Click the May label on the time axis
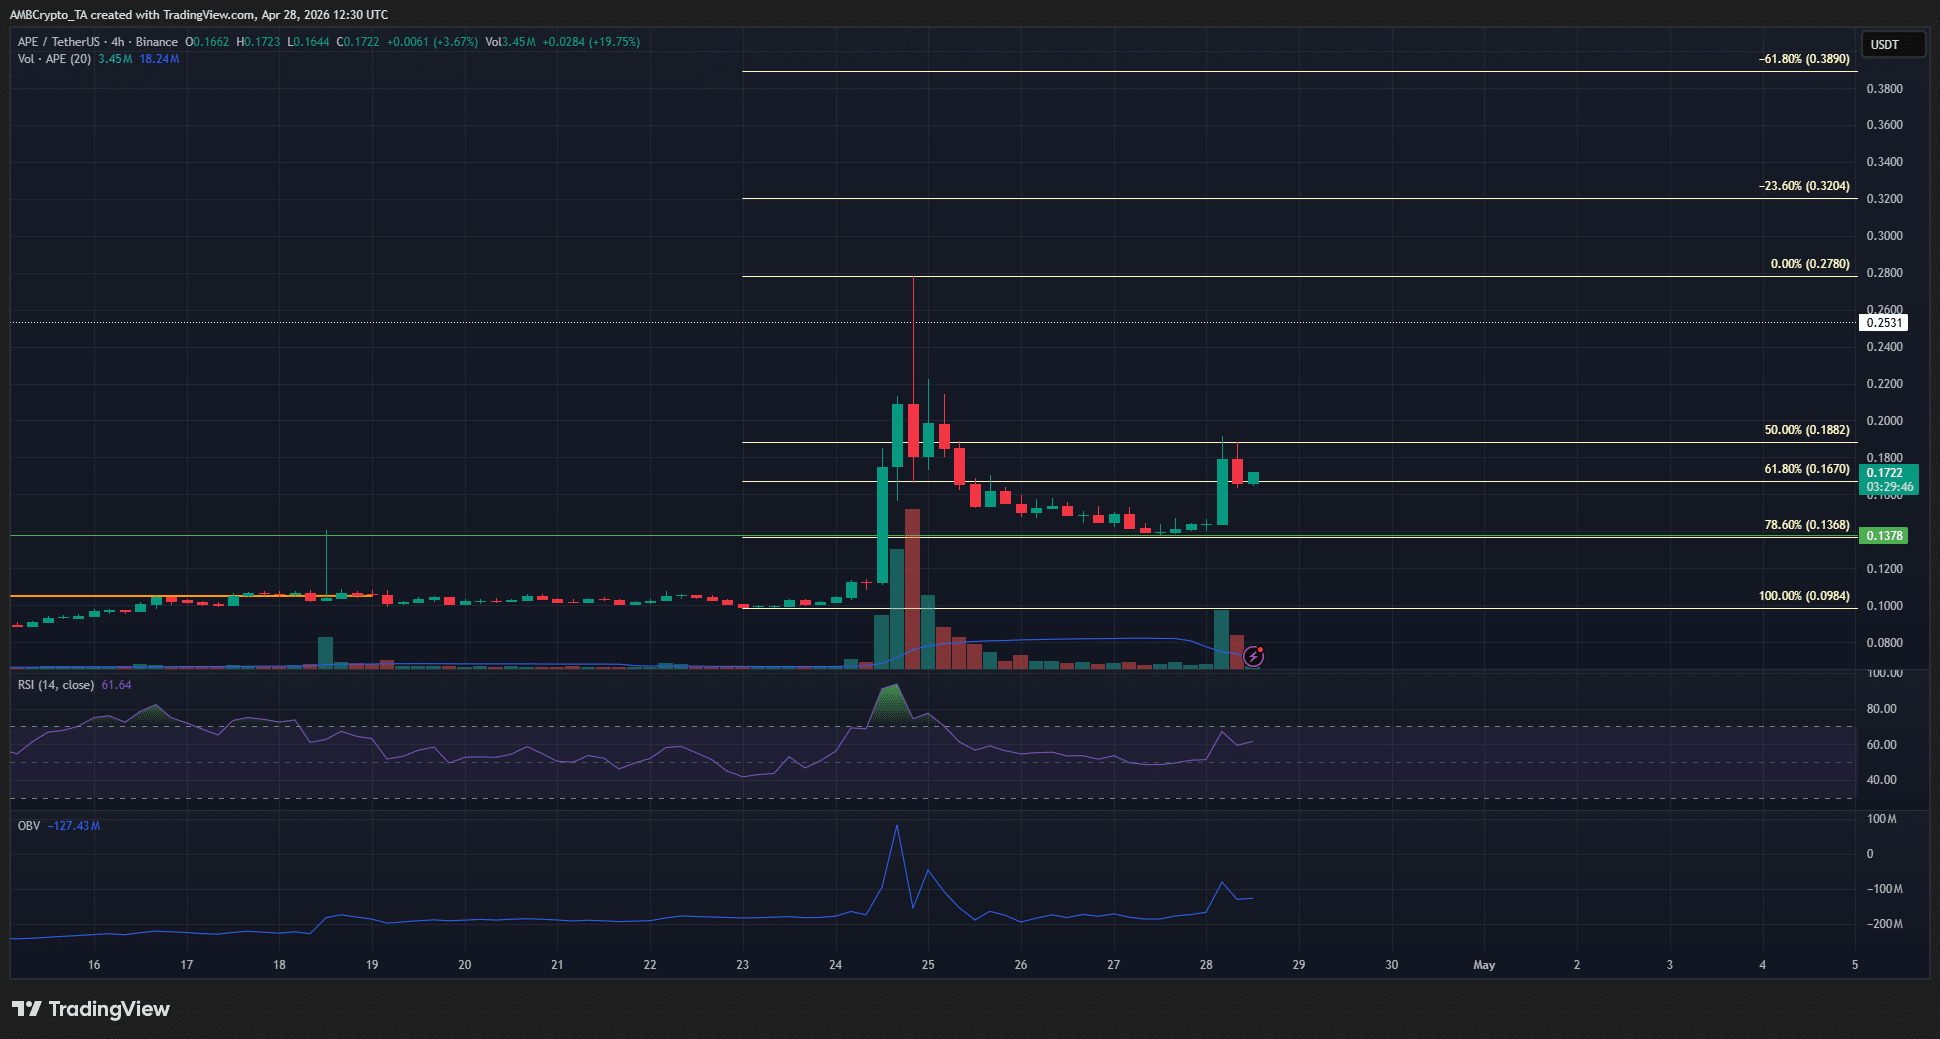The width and height of the screenshot is (1940, 1039). click(x=1483, y=965)
